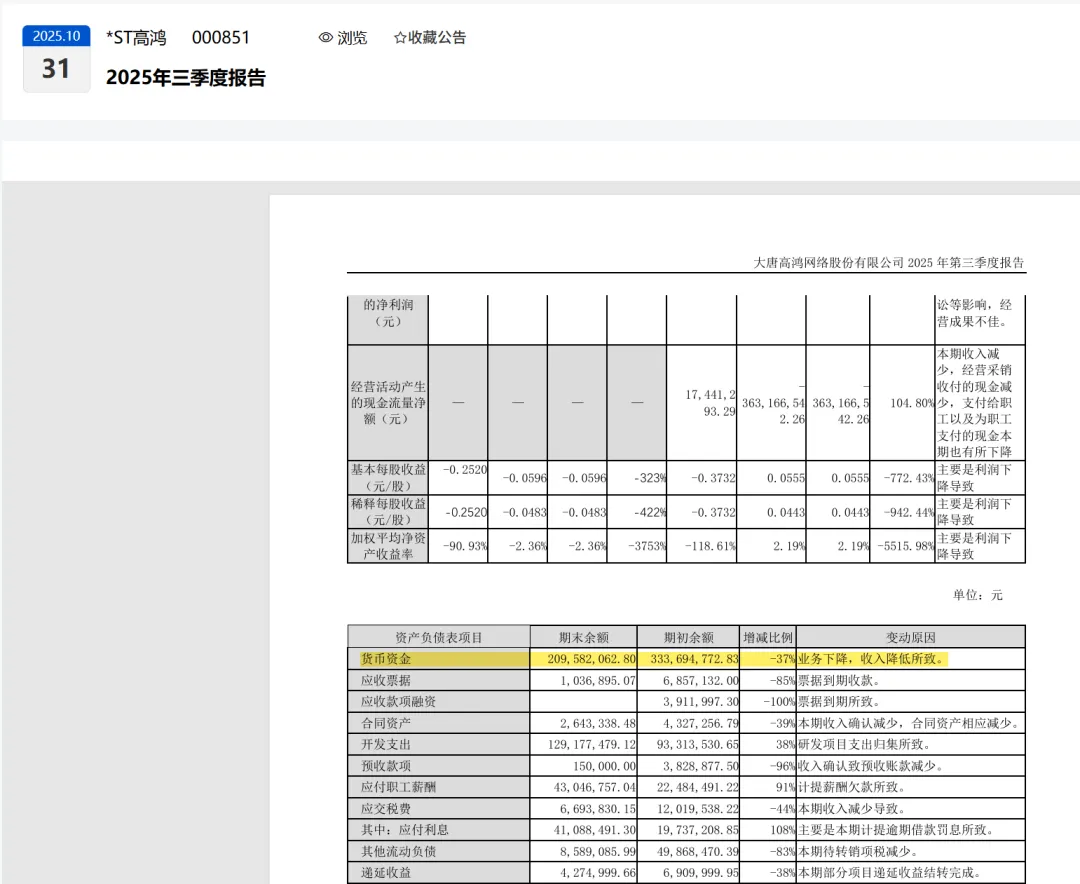Click the 104.80% value
This screenshot has width=1080, height=884.
coord(912,402)
